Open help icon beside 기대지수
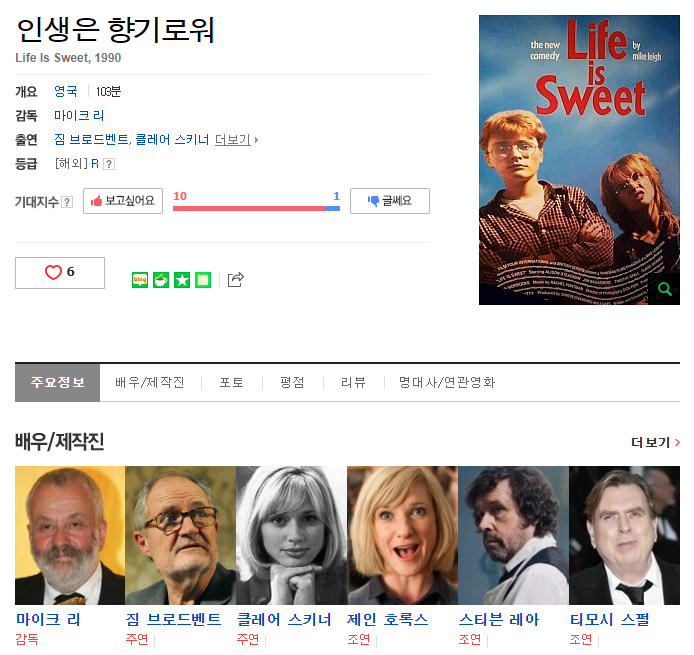 click(x=67, y=202)
